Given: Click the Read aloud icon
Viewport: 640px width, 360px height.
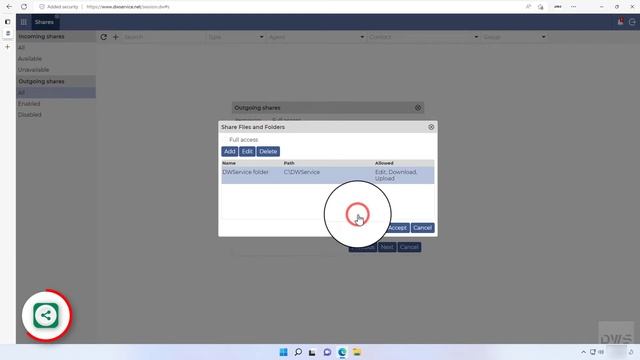Looking at the screenshot, I should coord(528,7).
